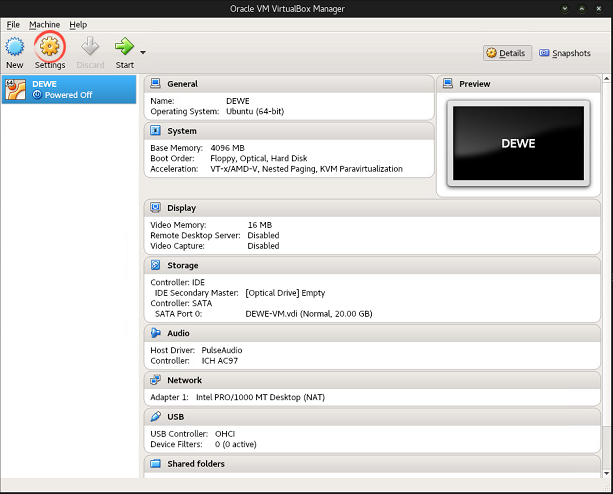
Task: Open the Help menu
Action: (78, 25)
